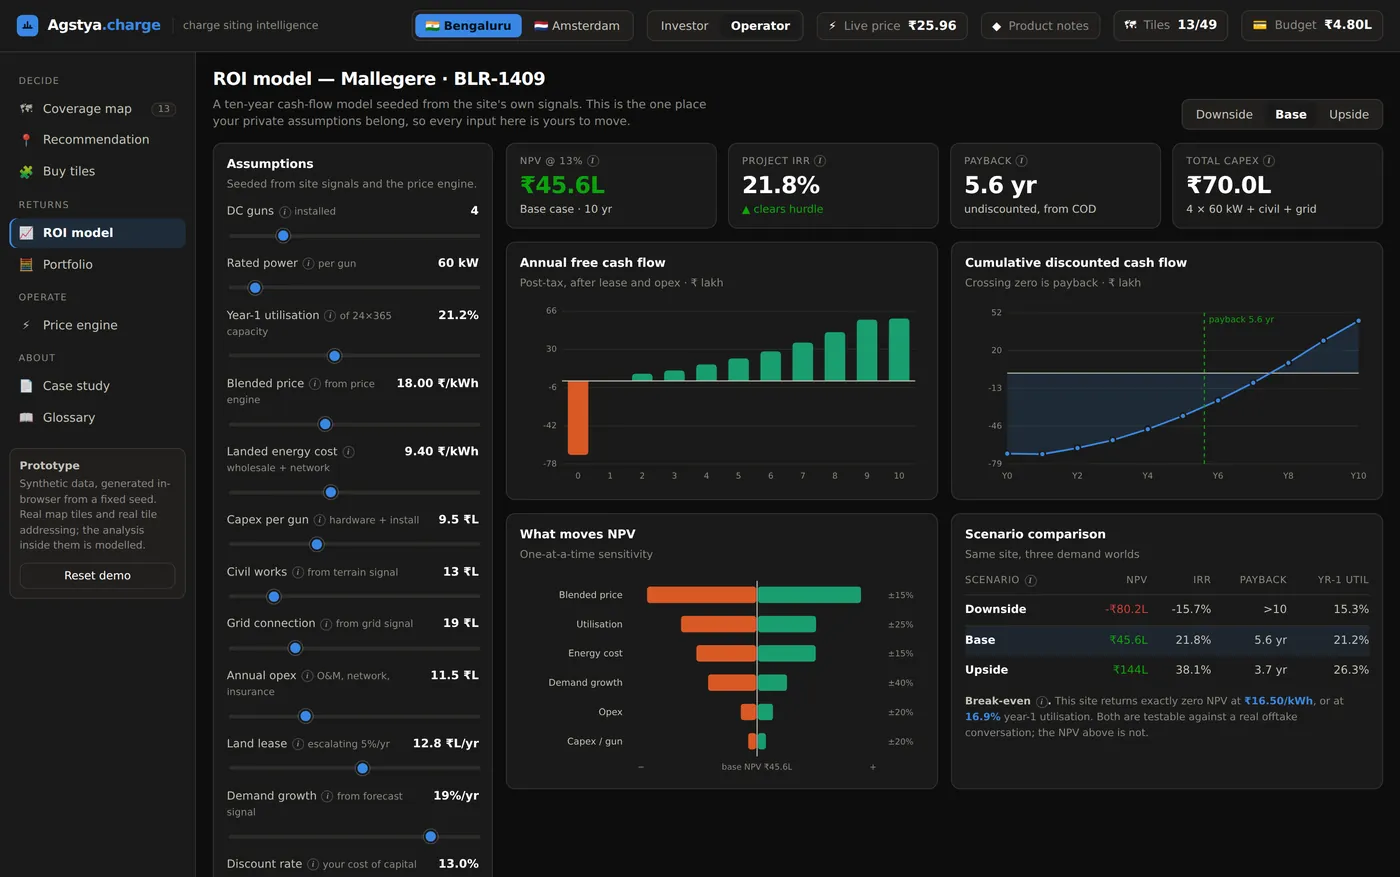Open Coverage map page
The image size is (1400, 877).
[x=98, y=109]
